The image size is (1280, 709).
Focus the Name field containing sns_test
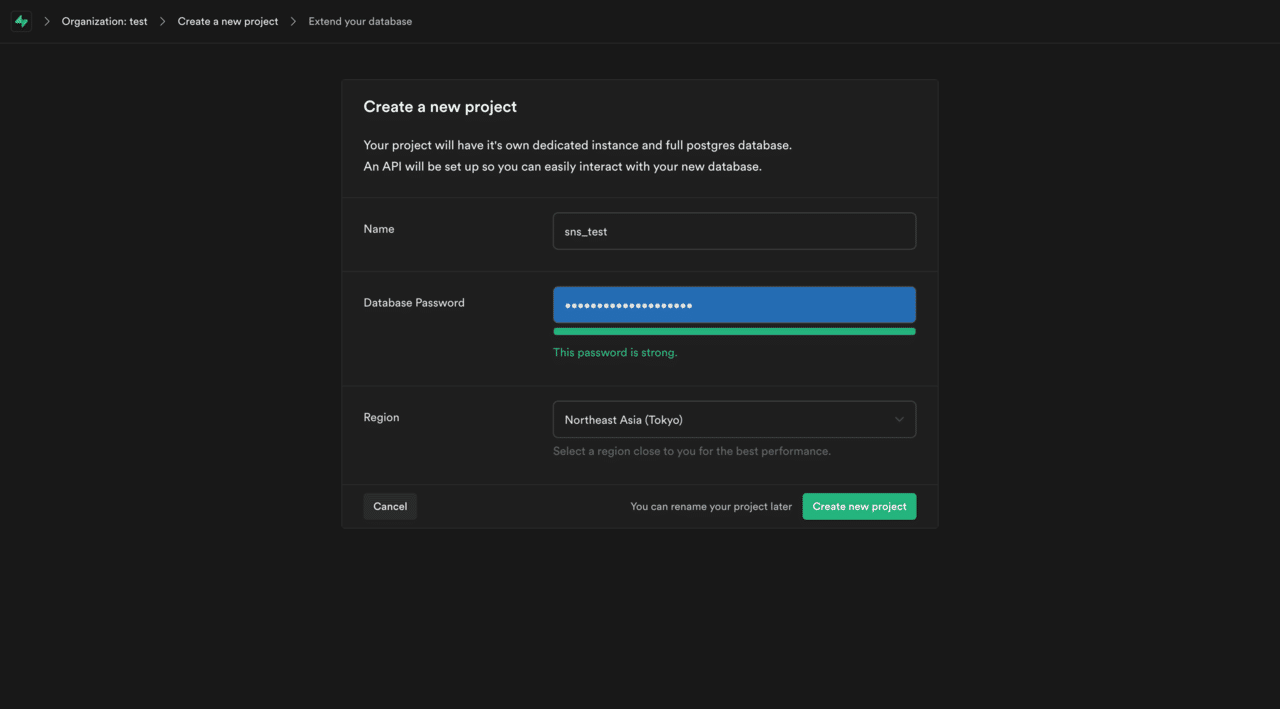734,231
